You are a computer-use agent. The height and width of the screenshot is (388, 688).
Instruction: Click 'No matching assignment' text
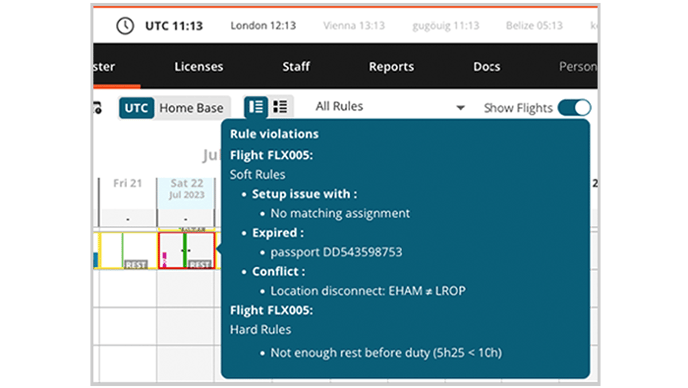pyautogui.click(x=340, y=213)
